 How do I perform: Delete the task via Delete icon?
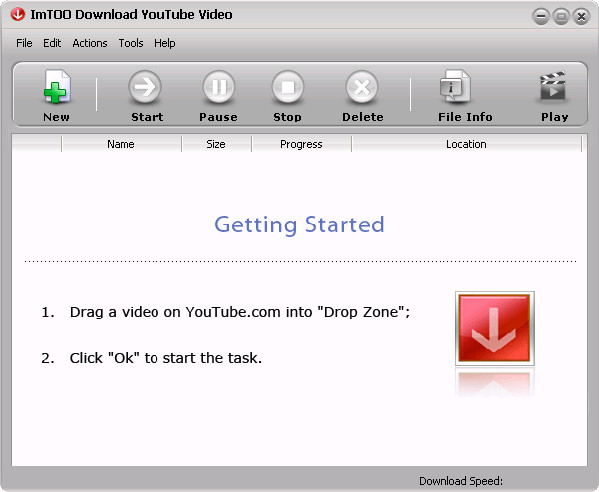click(362, 88)
